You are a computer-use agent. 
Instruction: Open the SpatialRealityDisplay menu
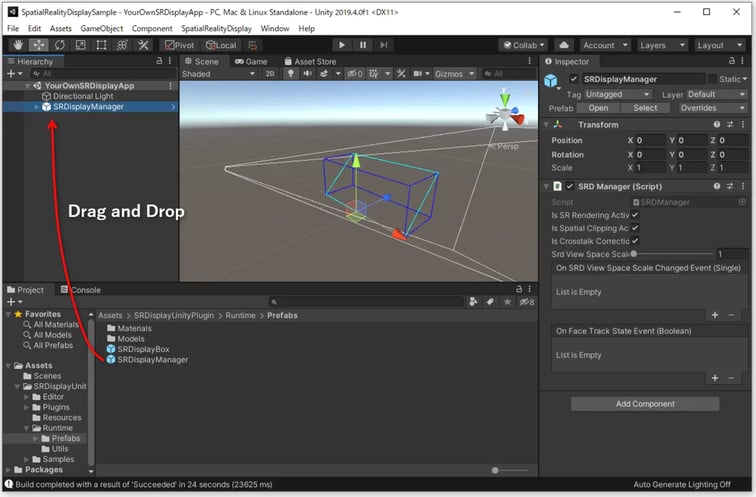pos(216,28)
